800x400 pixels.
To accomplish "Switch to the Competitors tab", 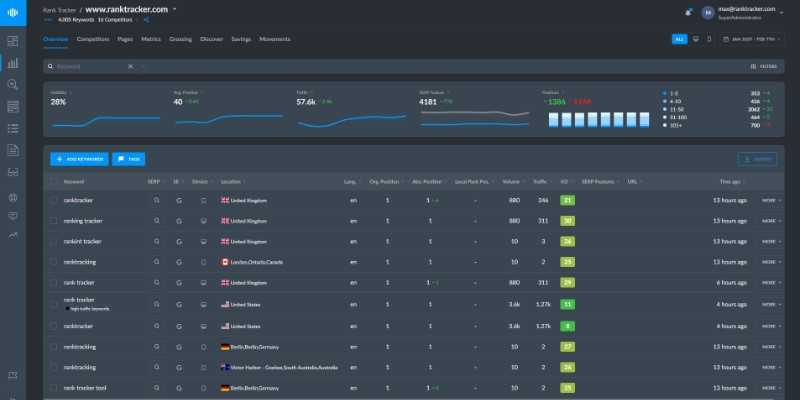I will [x=93, y=39].
